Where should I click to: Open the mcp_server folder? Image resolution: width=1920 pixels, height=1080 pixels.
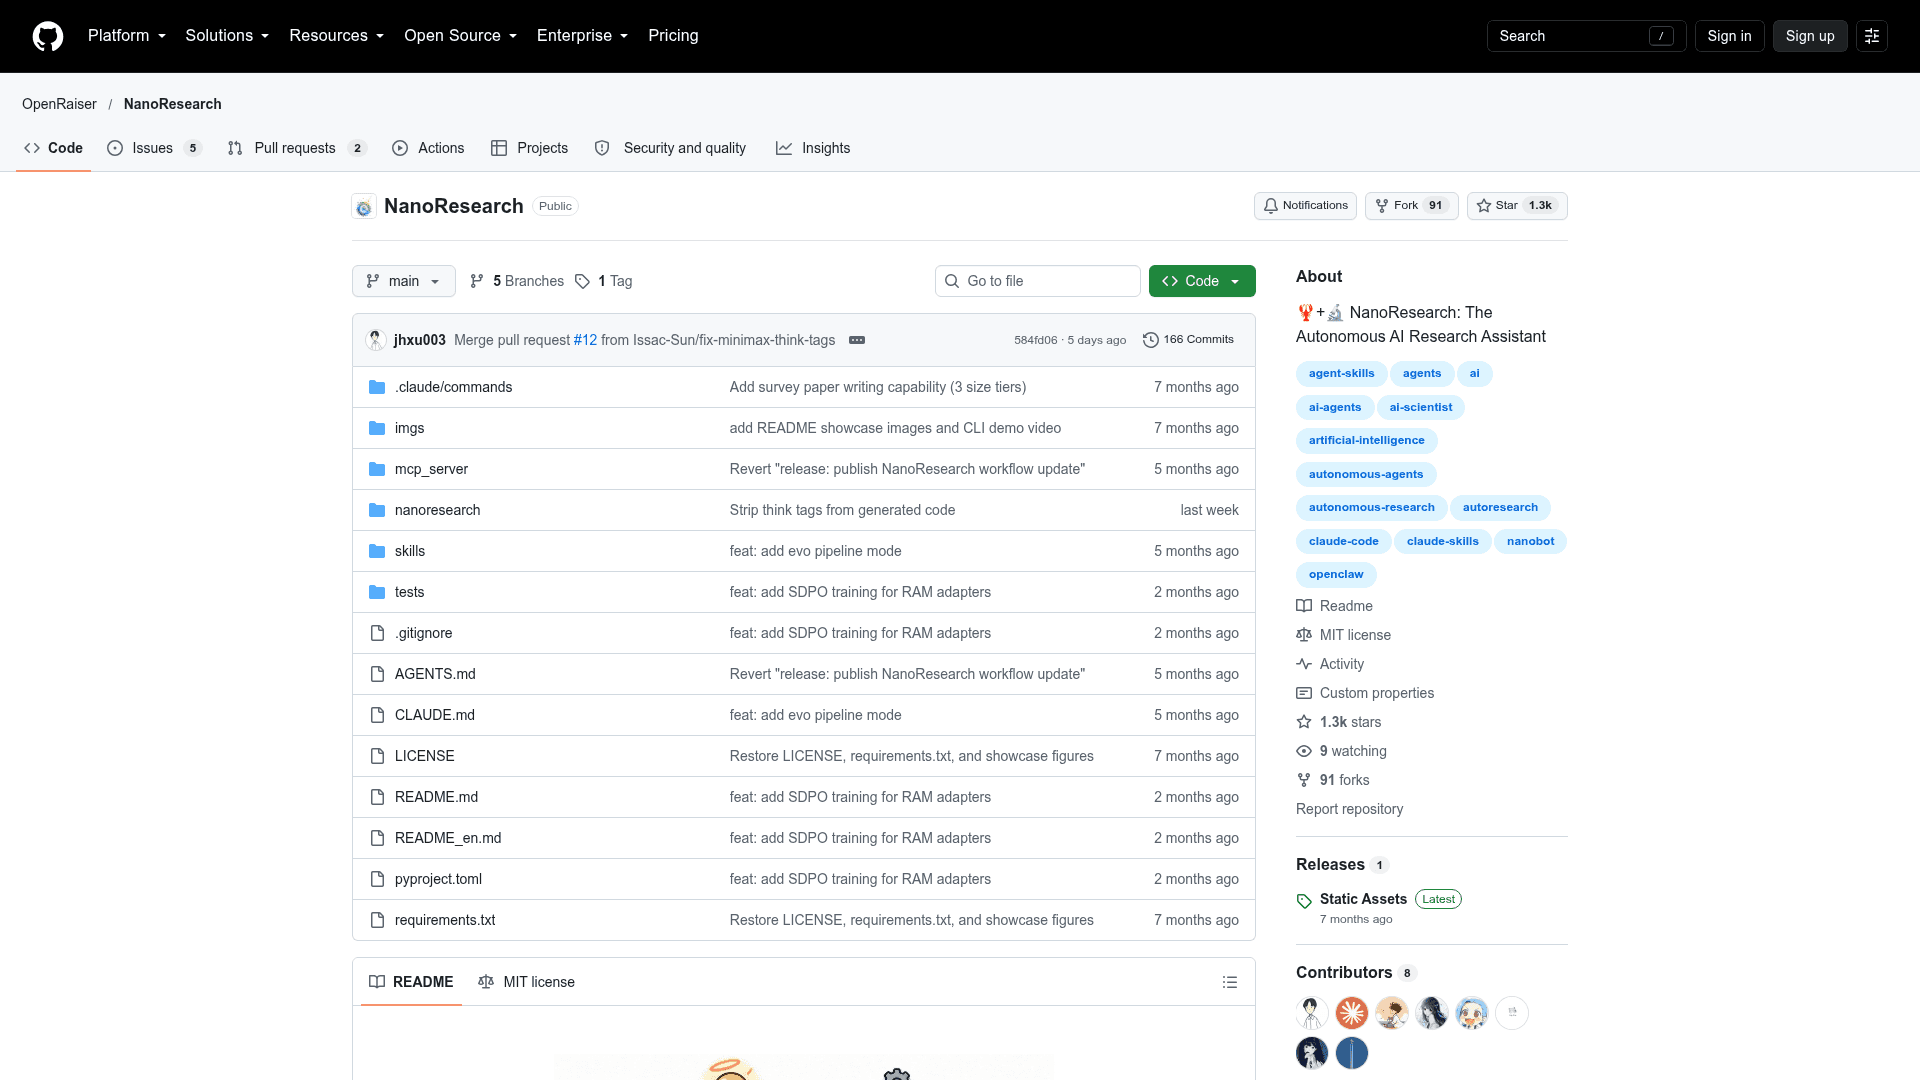coord(431,469)
